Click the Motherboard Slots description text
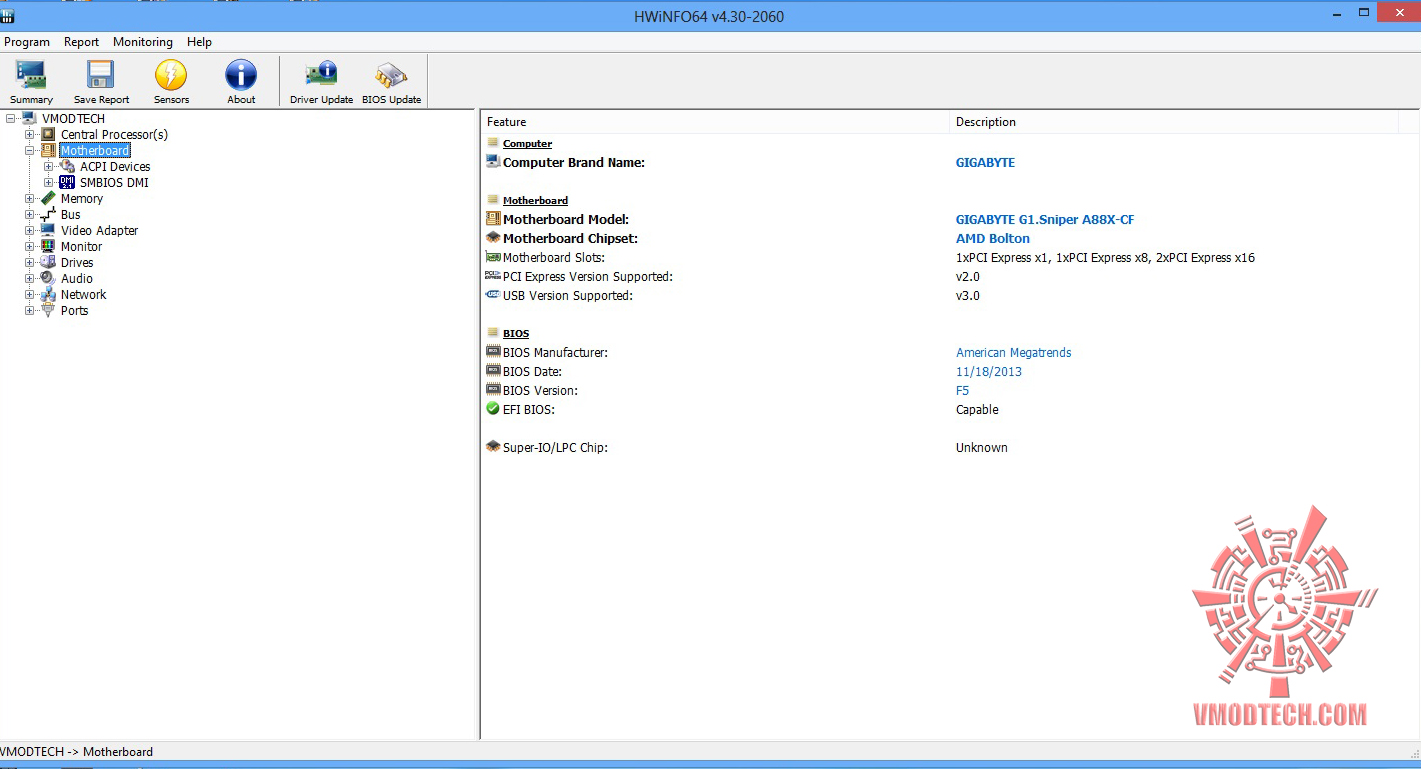 pyautogui.click(x=1105, y=258)
